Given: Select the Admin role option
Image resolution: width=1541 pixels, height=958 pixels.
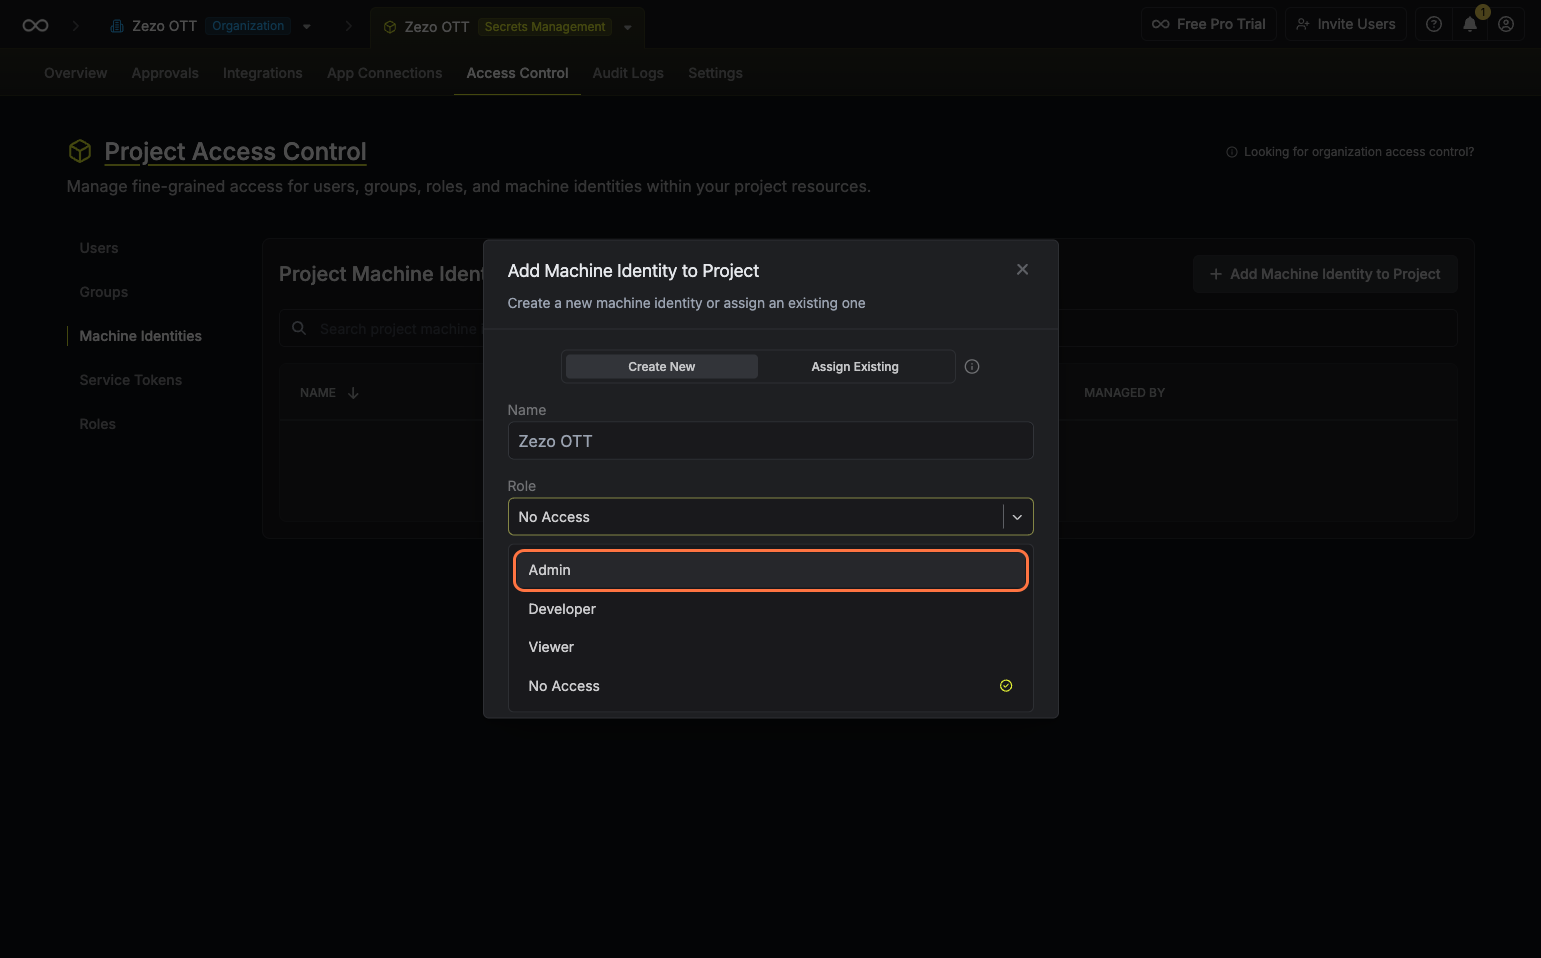Looking at the screenshot, I should pos(770,570).
